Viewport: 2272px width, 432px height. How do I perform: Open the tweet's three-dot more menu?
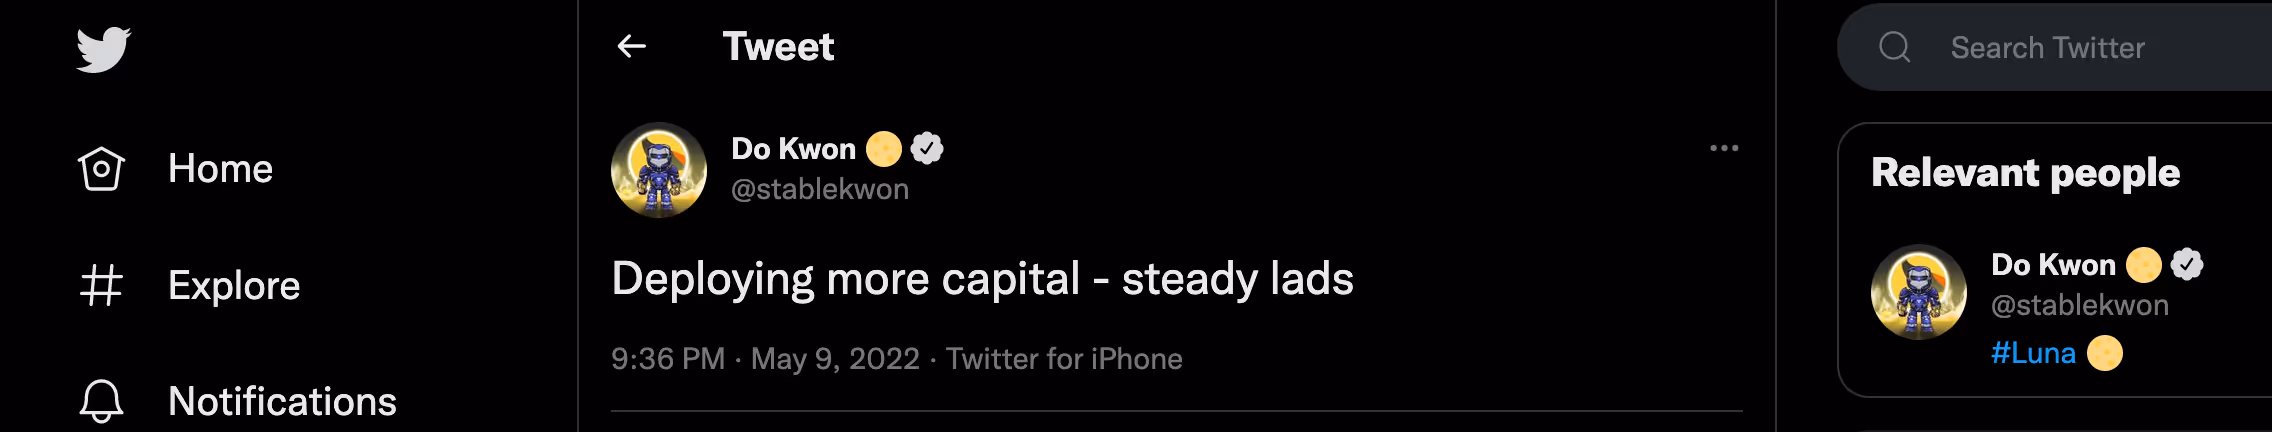click(1724, 148)
